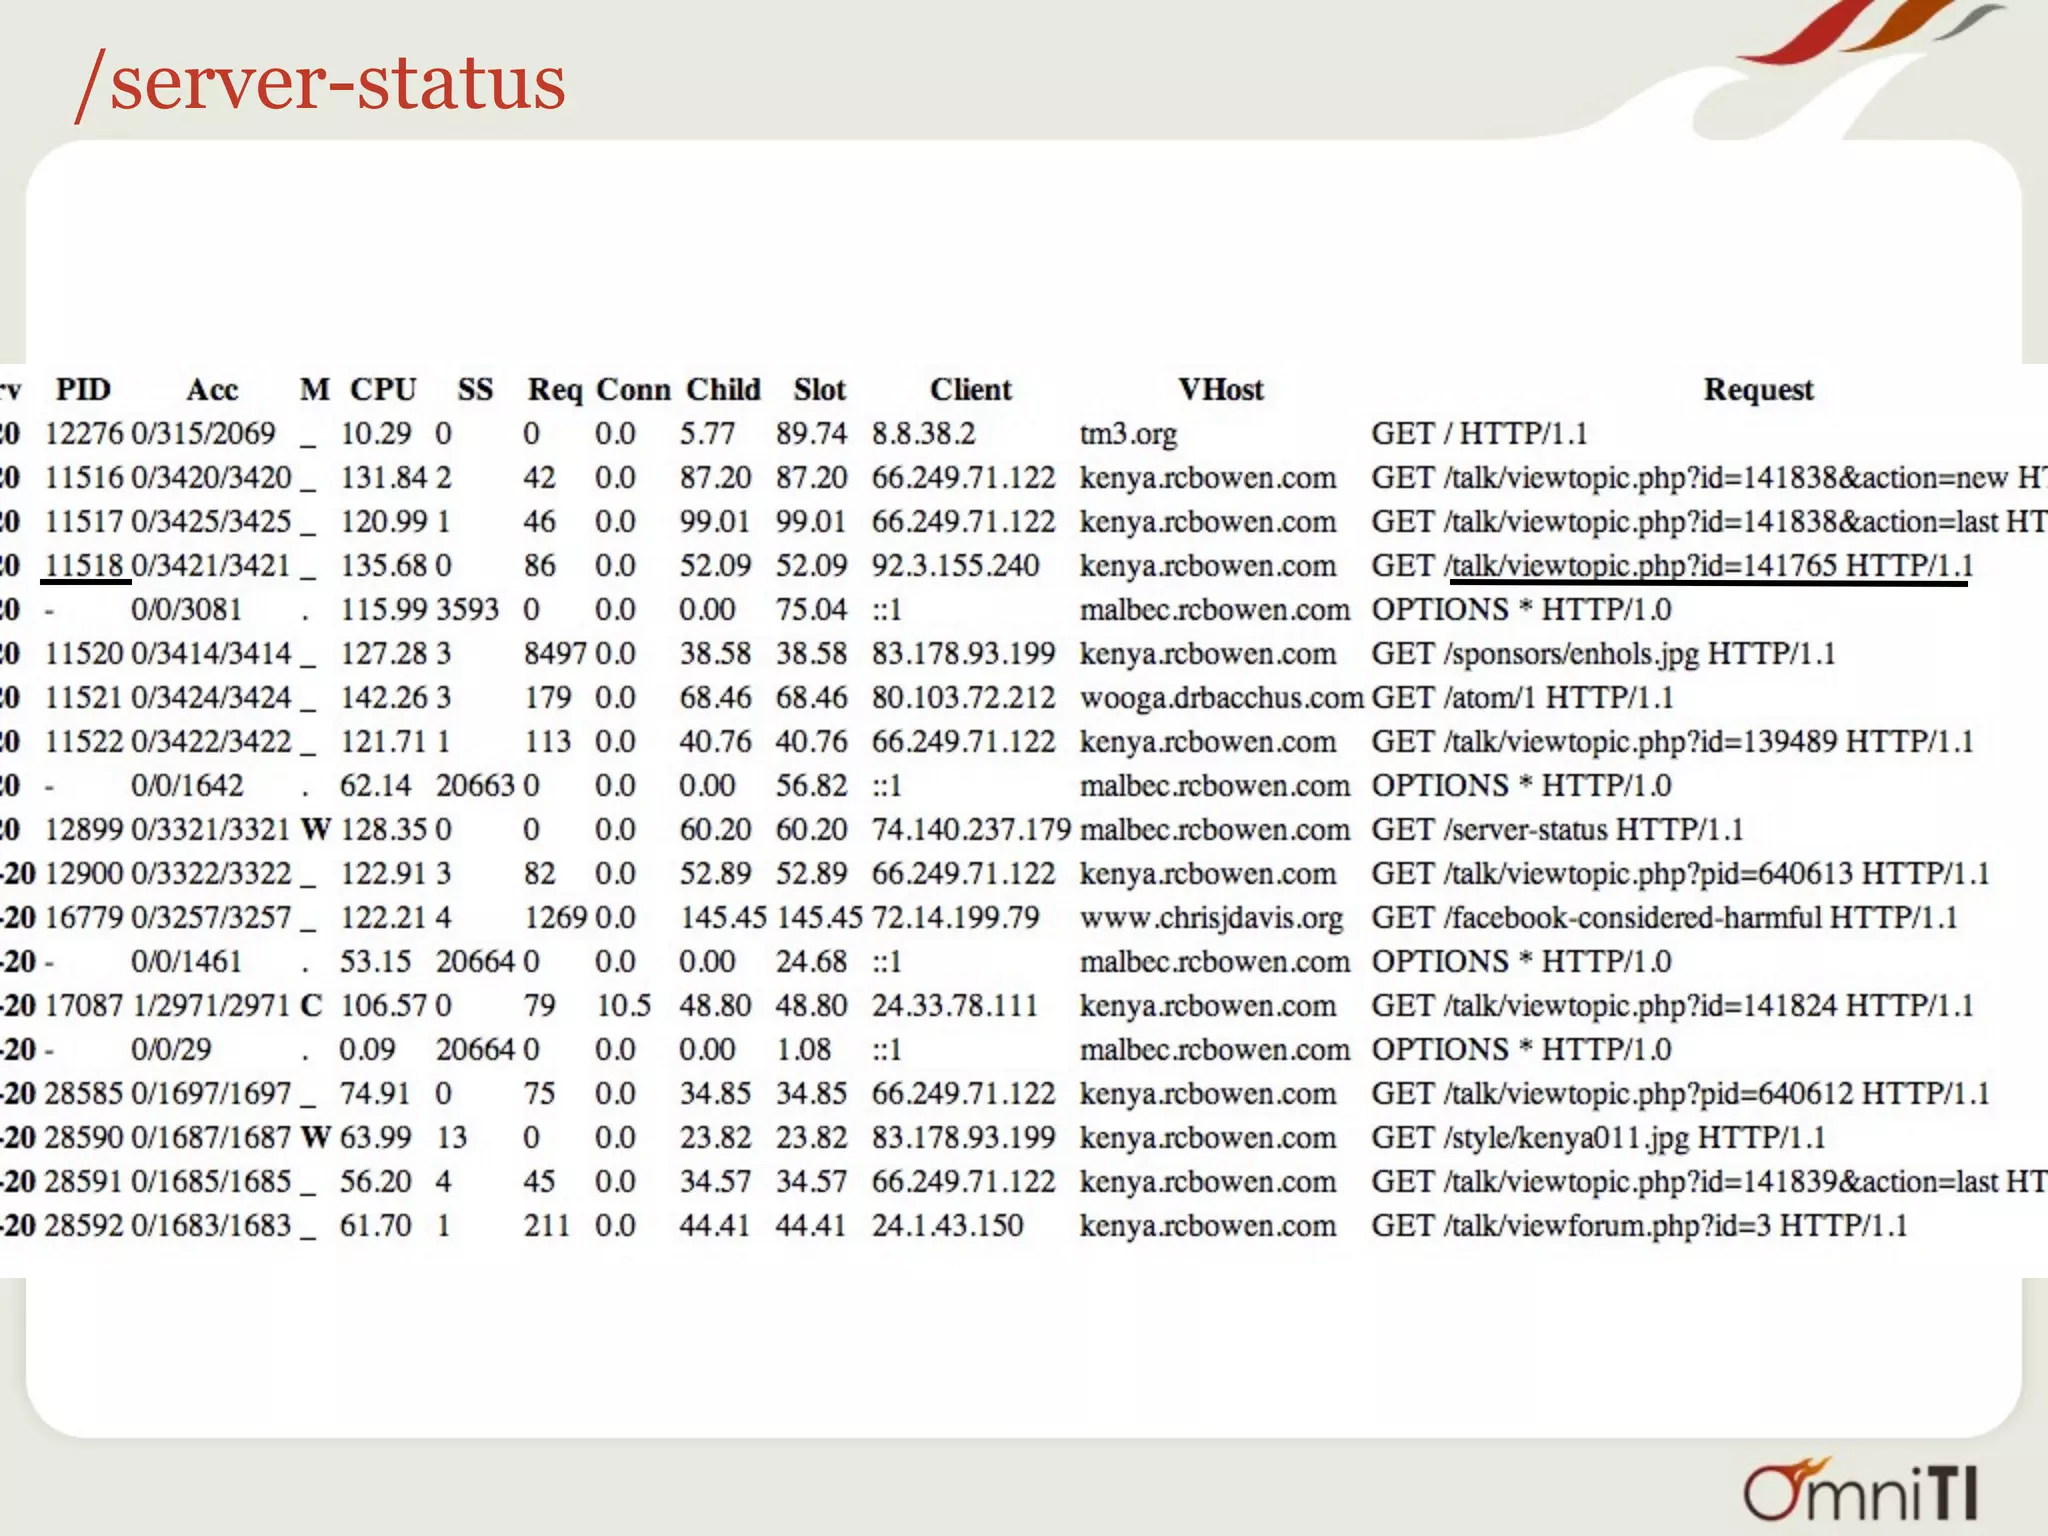Select the Child column header
2048x1536 pixels.
point(723,389)
